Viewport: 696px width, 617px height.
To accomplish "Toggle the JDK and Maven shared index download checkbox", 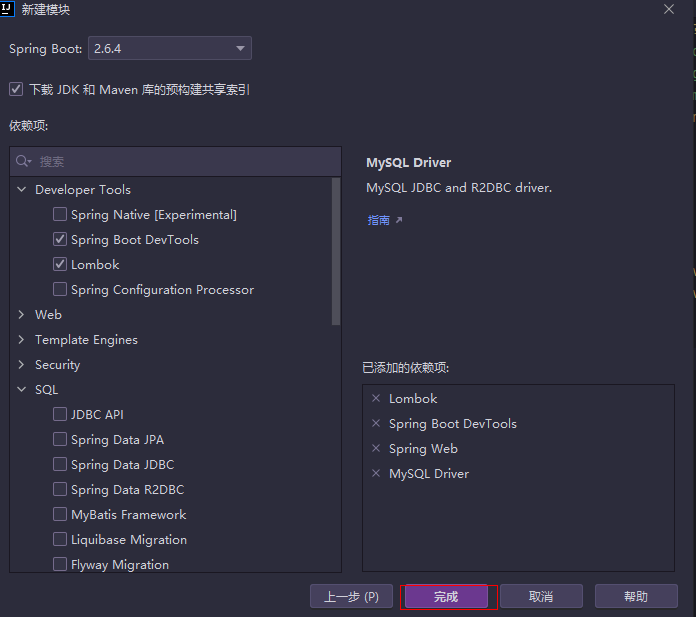I will [16, 89].
